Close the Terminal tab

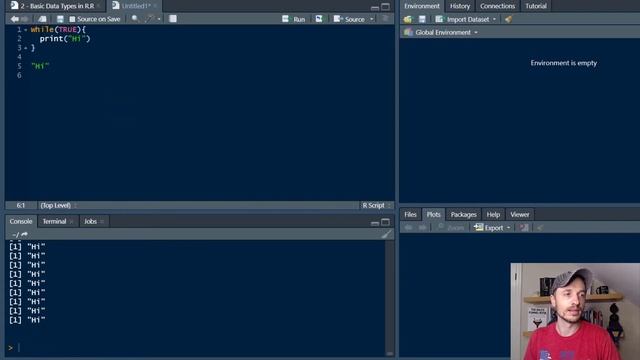[x=71, y=222]
